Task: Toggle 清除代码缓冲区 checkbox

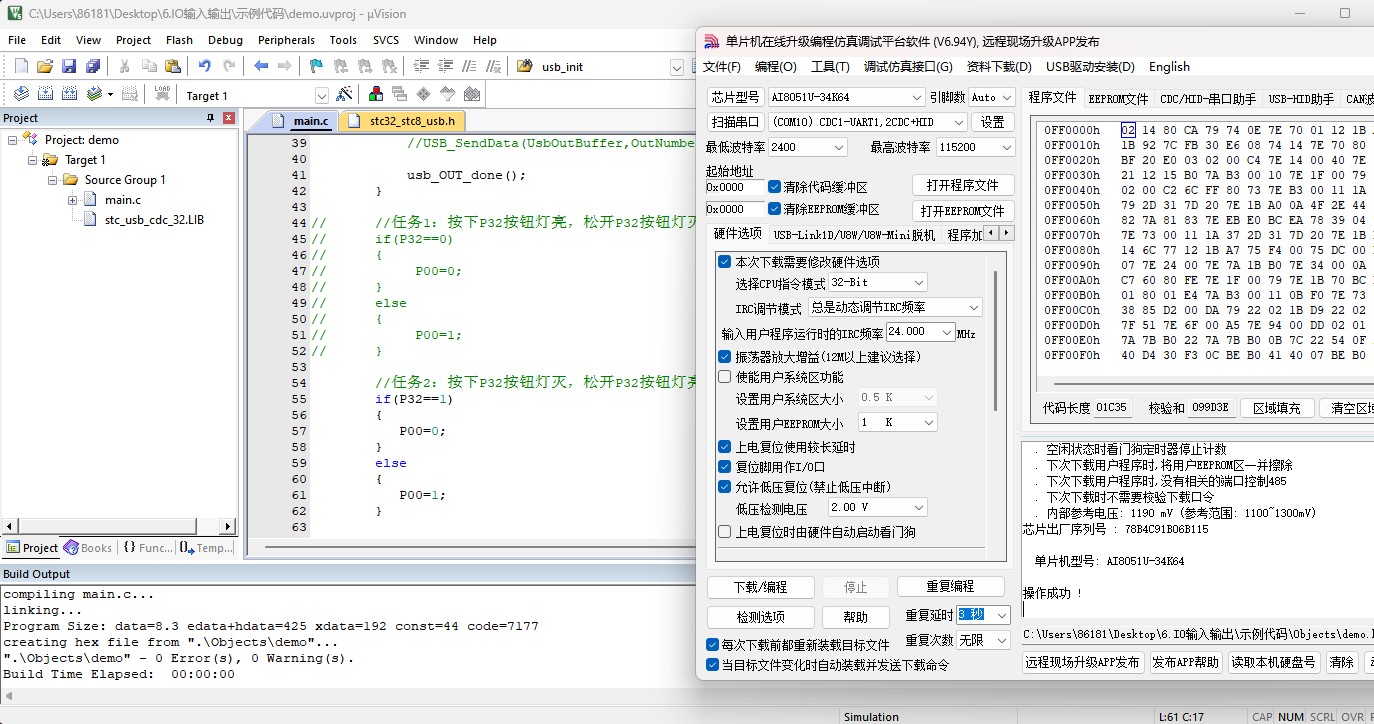Action: [775, 187]
